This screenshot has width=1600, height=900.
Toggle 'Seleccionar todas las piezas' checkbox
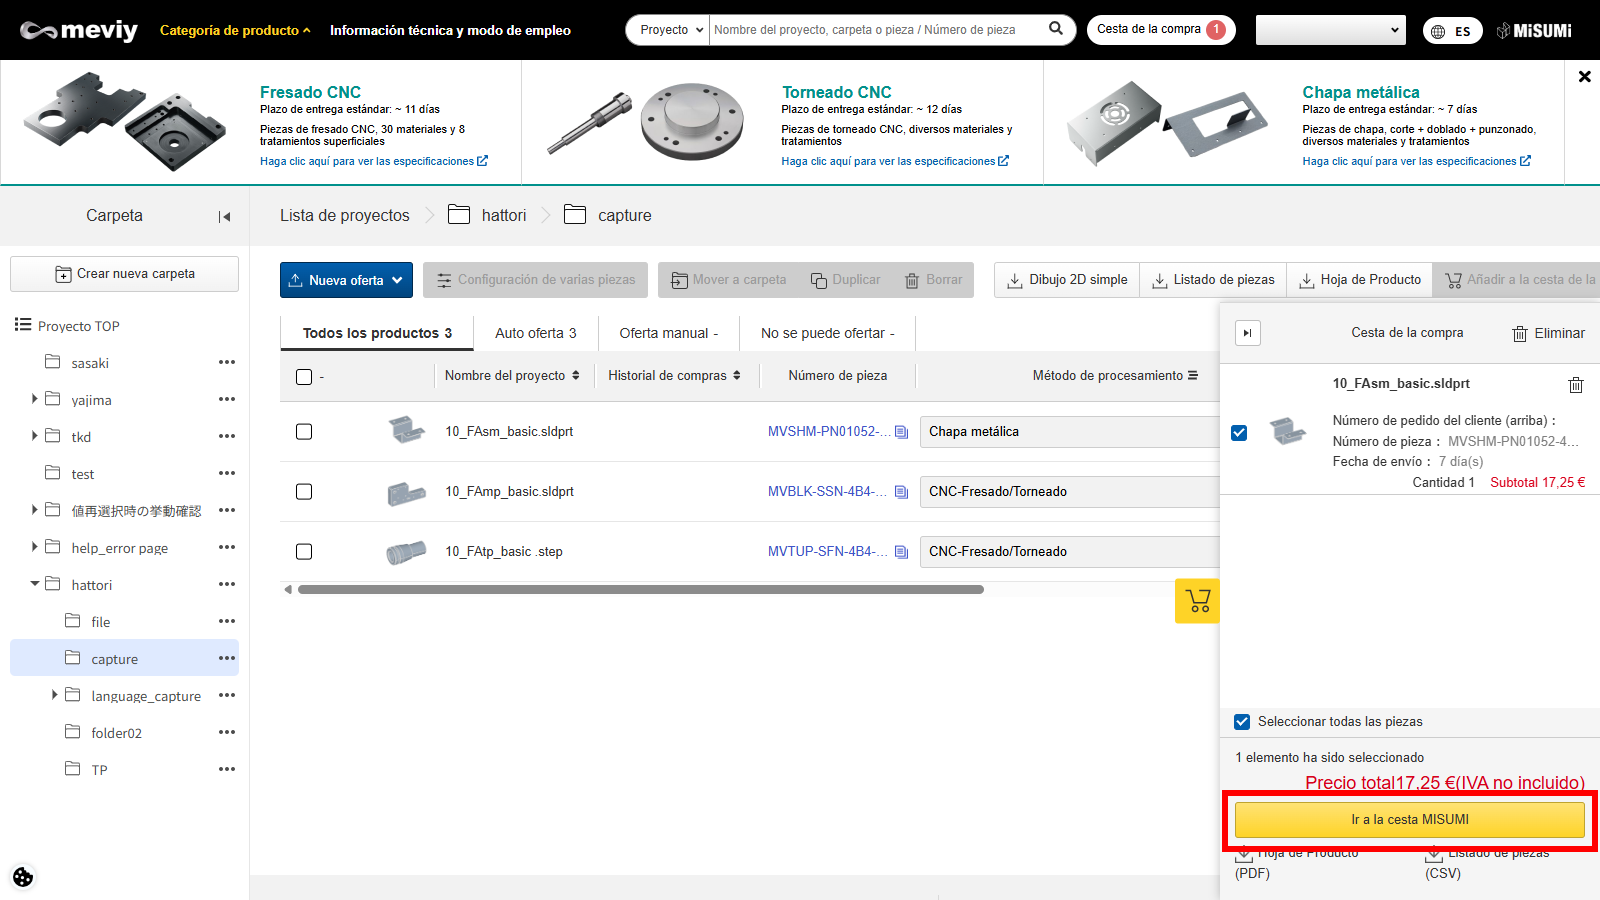pos(1242,722)
